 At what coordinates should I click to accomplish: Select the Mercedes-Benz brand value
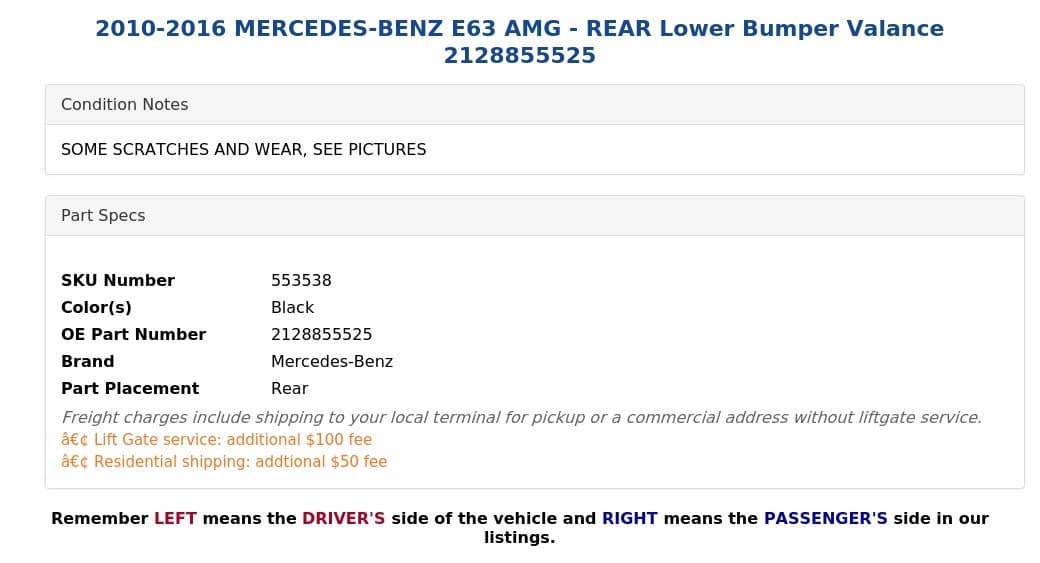click(x=332, y=361)
